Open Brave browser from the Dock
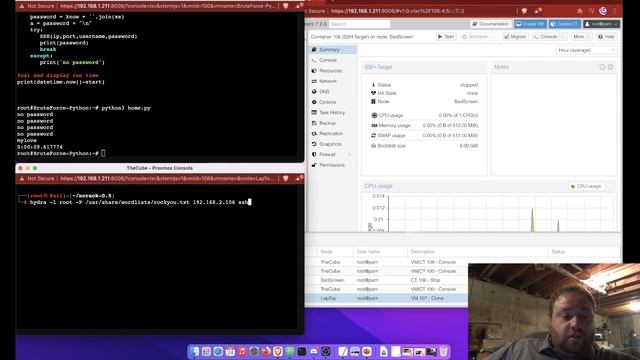 click(x=278, y=351)
